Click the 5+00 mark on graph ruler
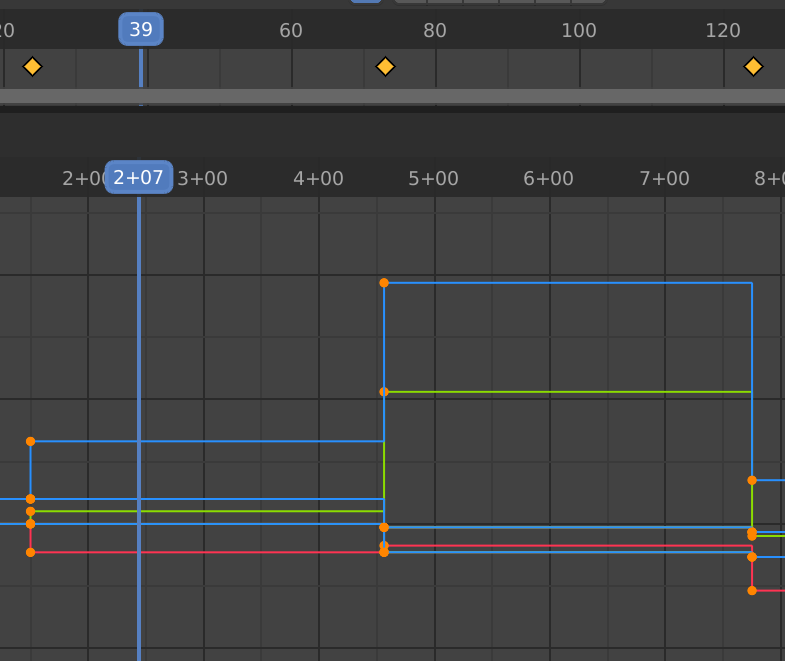Viewport: 785px width, 661px height. click(434, 178)
